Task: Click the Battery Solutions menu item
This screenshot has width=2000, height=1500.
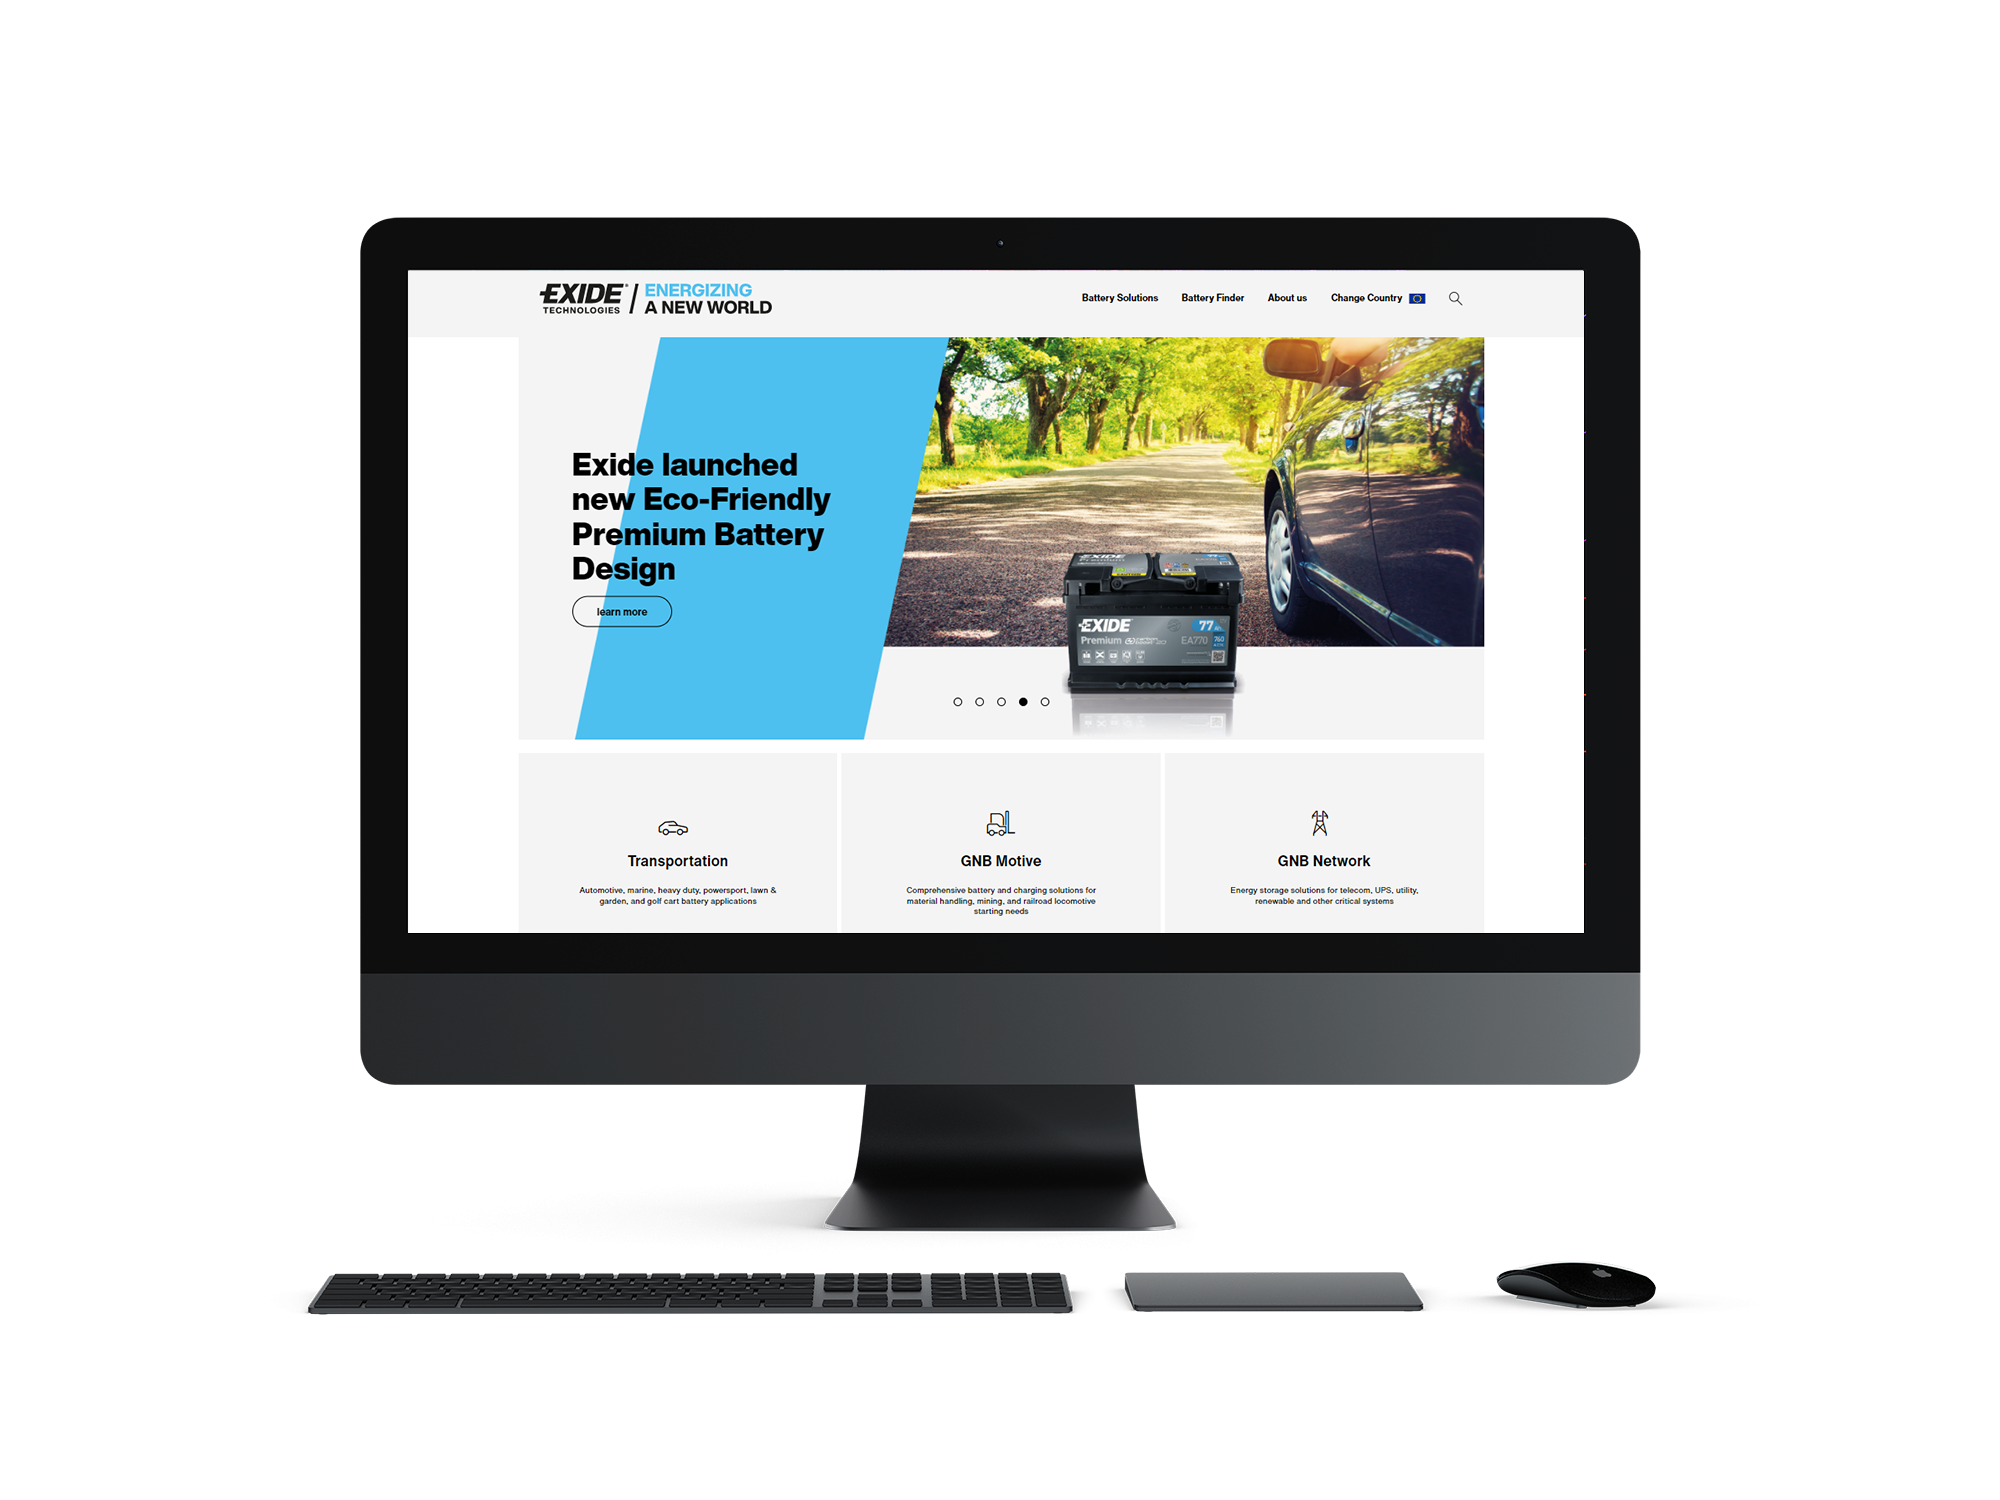Action: tap(1118, 296)
